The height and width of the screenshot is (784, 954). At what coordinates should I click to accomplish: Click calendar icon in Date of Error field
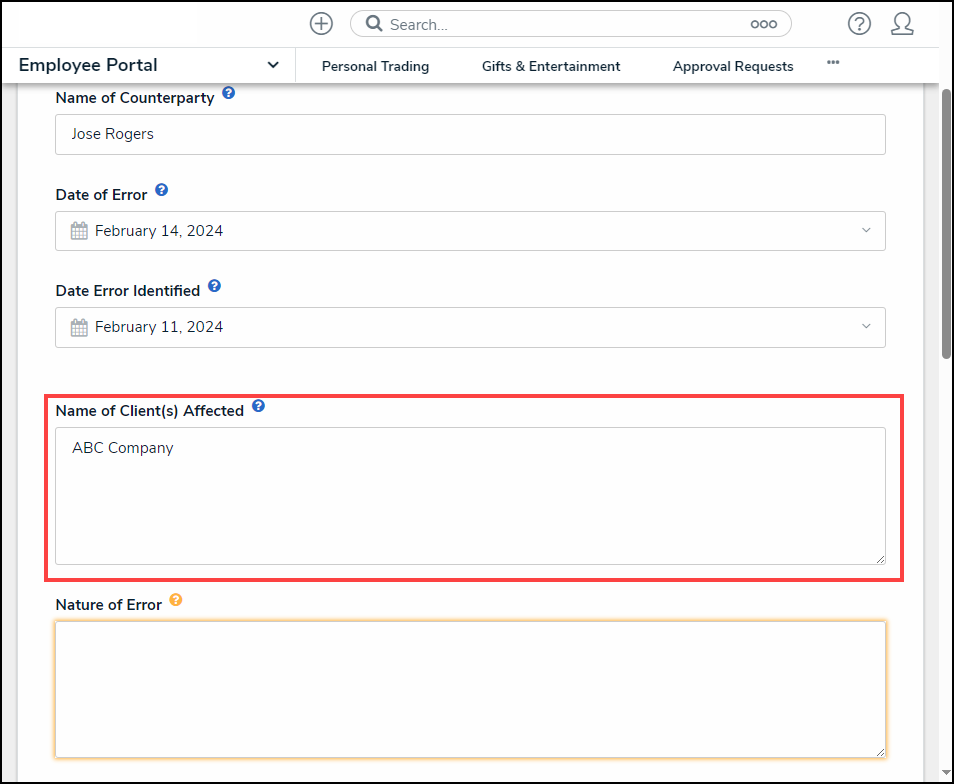point(80,231)
